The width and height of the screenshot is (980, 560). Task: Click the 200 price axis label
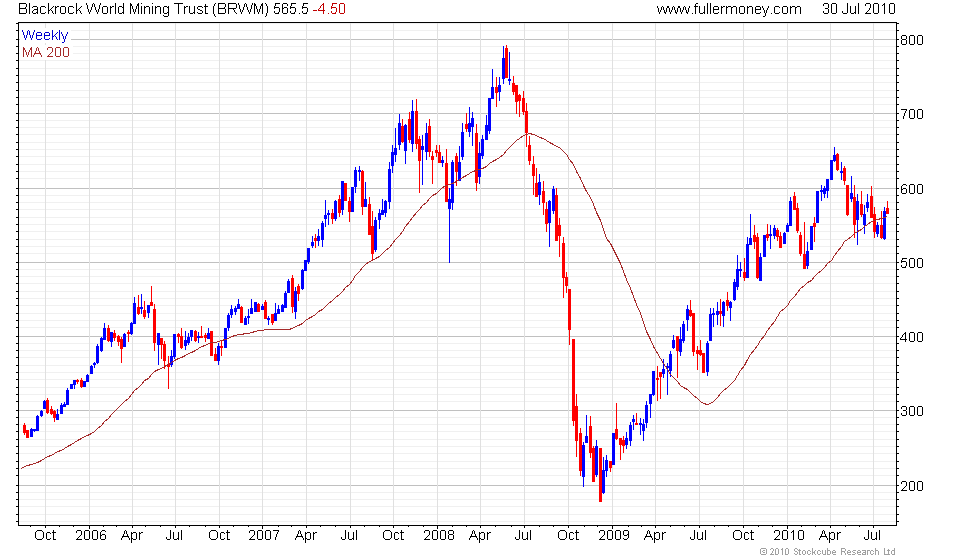912,486
